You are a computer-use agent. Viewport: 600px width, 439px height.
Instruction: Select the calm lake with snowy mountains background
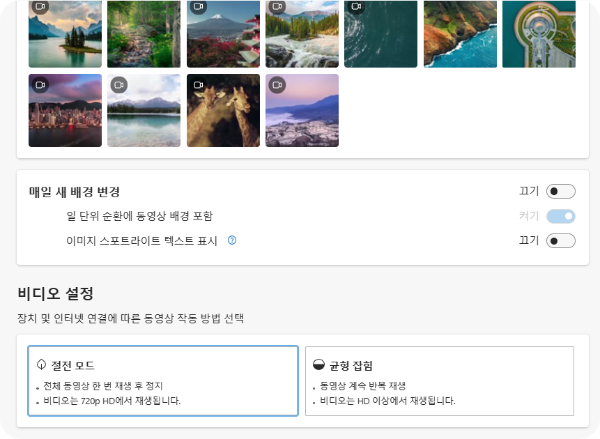click(x=144, y=110)
